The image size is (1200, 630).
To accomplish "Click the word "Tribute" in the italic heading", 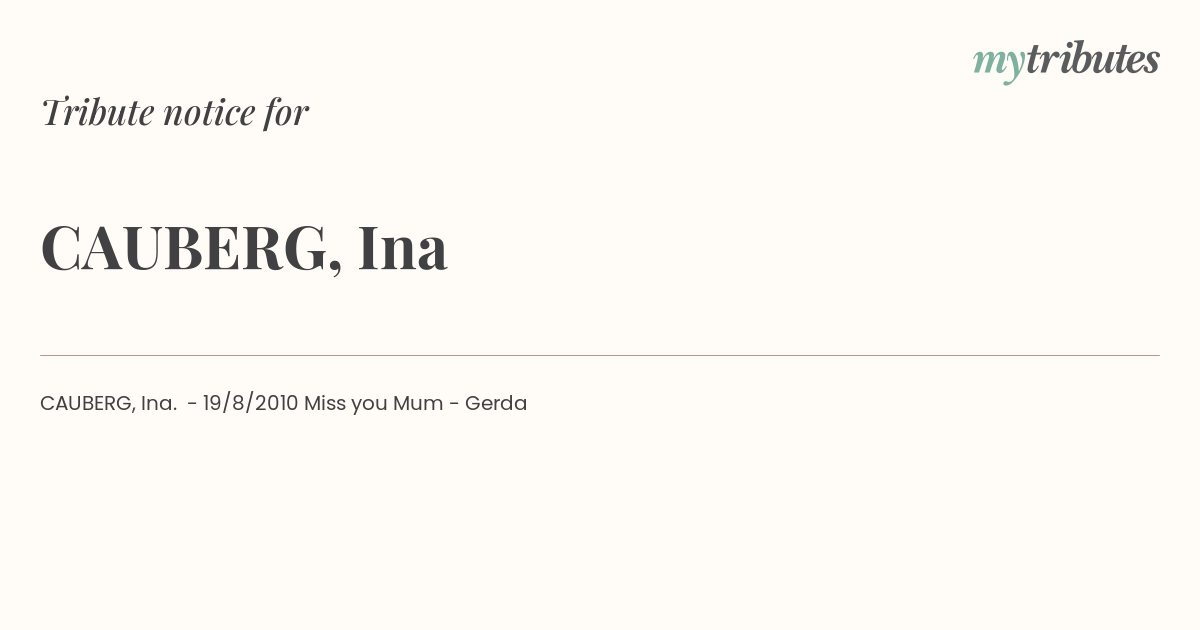I will [x=97, y=112].
